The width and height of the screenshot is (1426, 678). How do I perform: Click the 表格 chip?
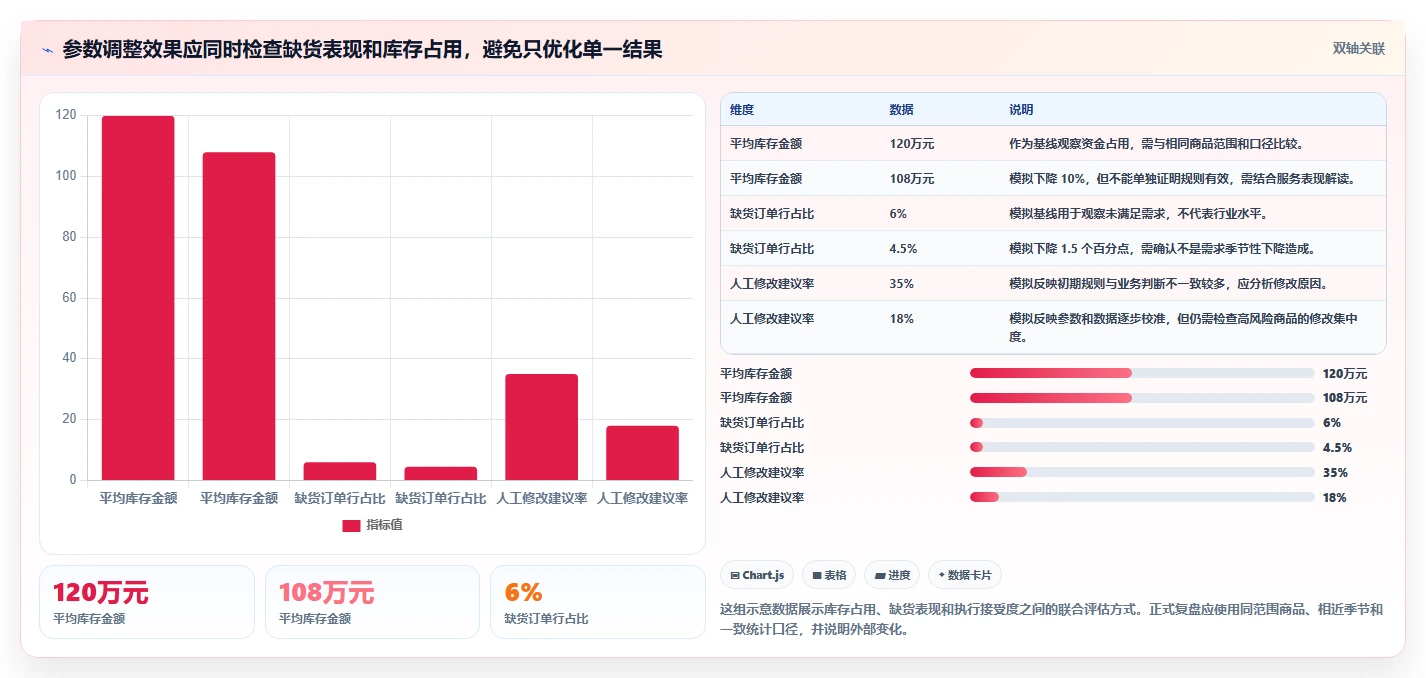[x=829, y=575]
